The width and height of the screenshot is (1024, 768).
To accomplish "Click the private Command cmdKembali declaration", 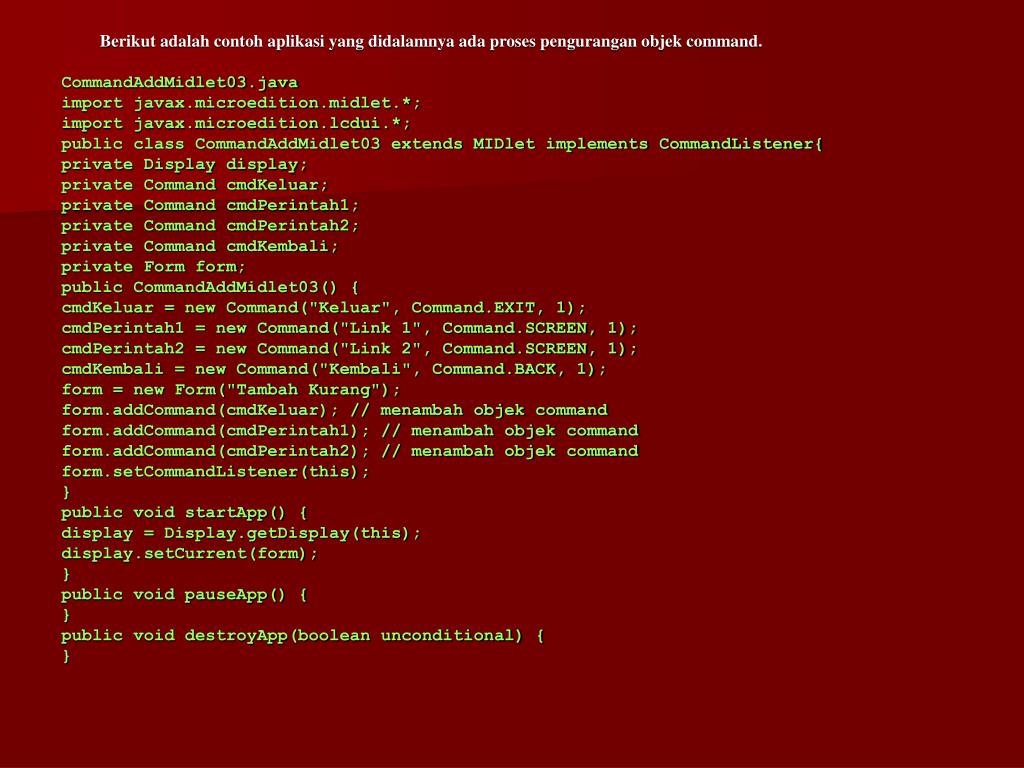I will (200, 247).
